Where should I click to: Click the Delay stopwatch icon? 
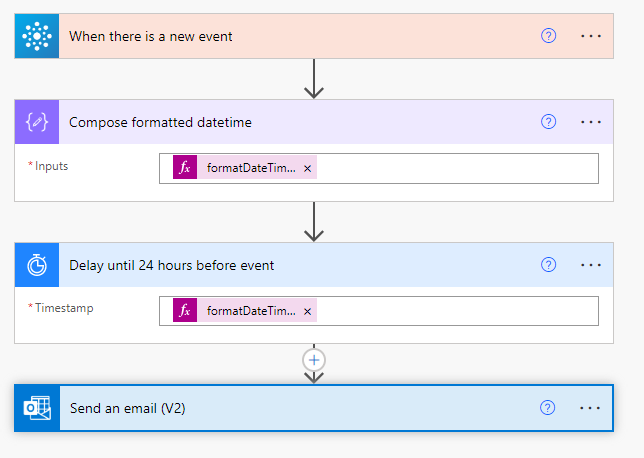[37, 265]
